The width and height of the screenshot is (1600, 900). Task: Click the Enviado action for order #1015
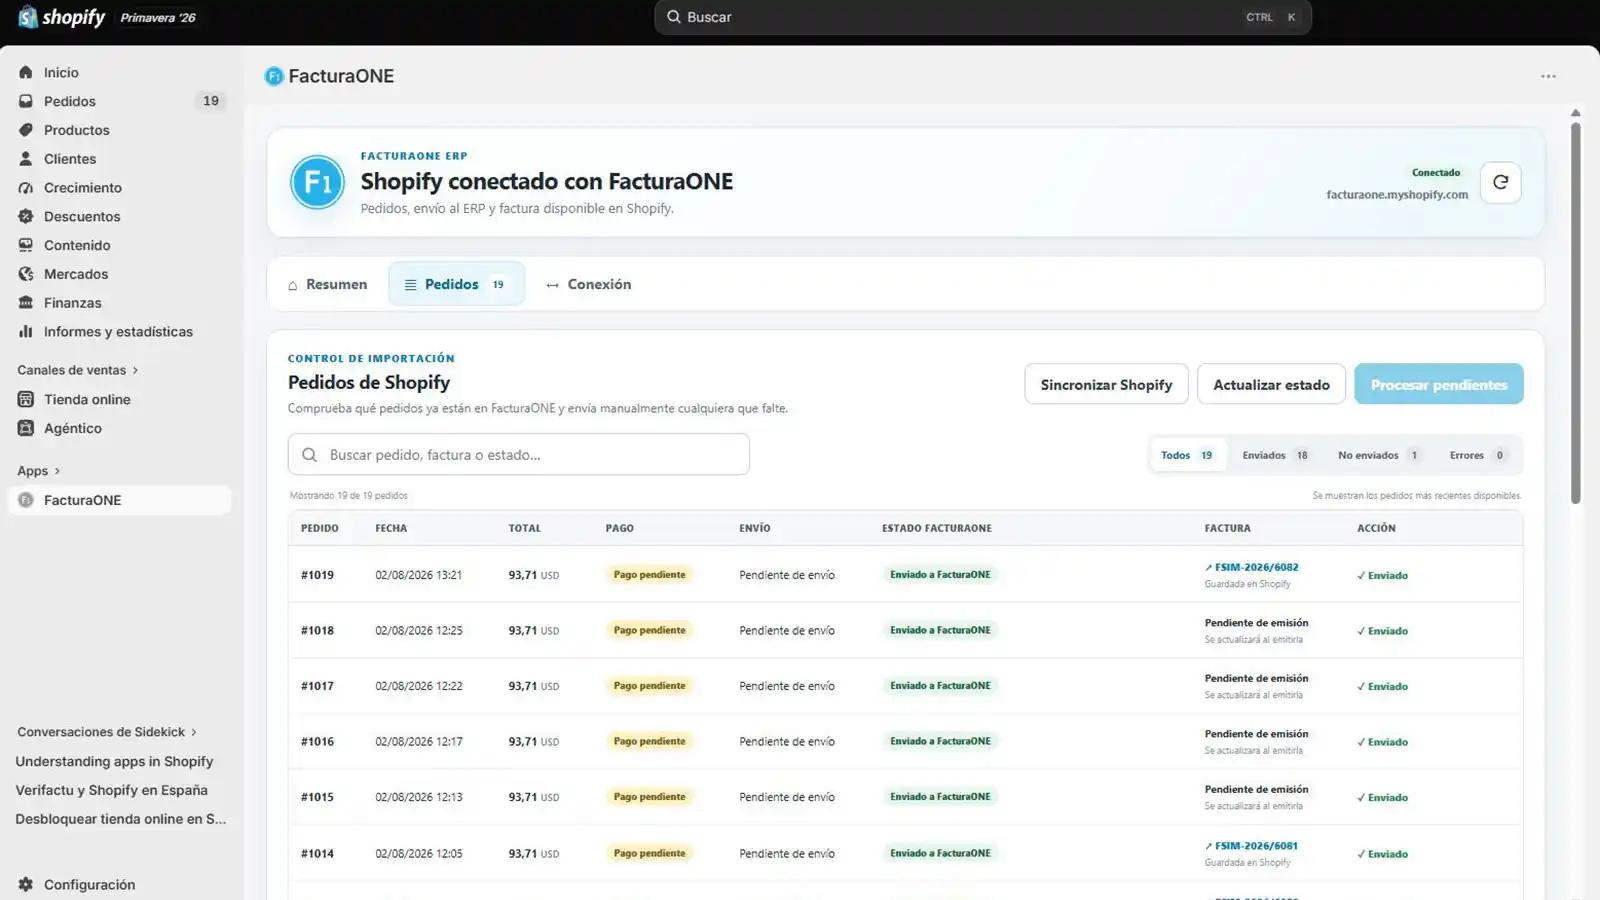(1382, 798)
